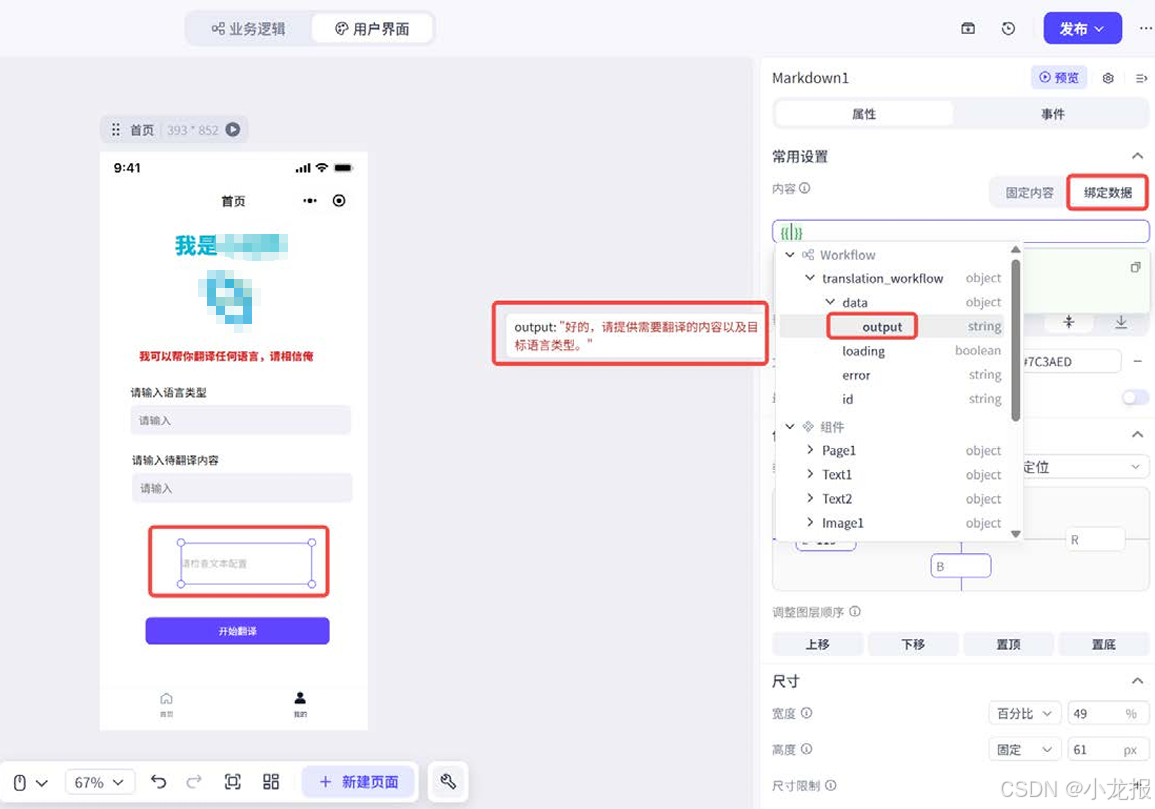Open the version history icon
Screen dimensions: 1155x809
[1008, 28]
